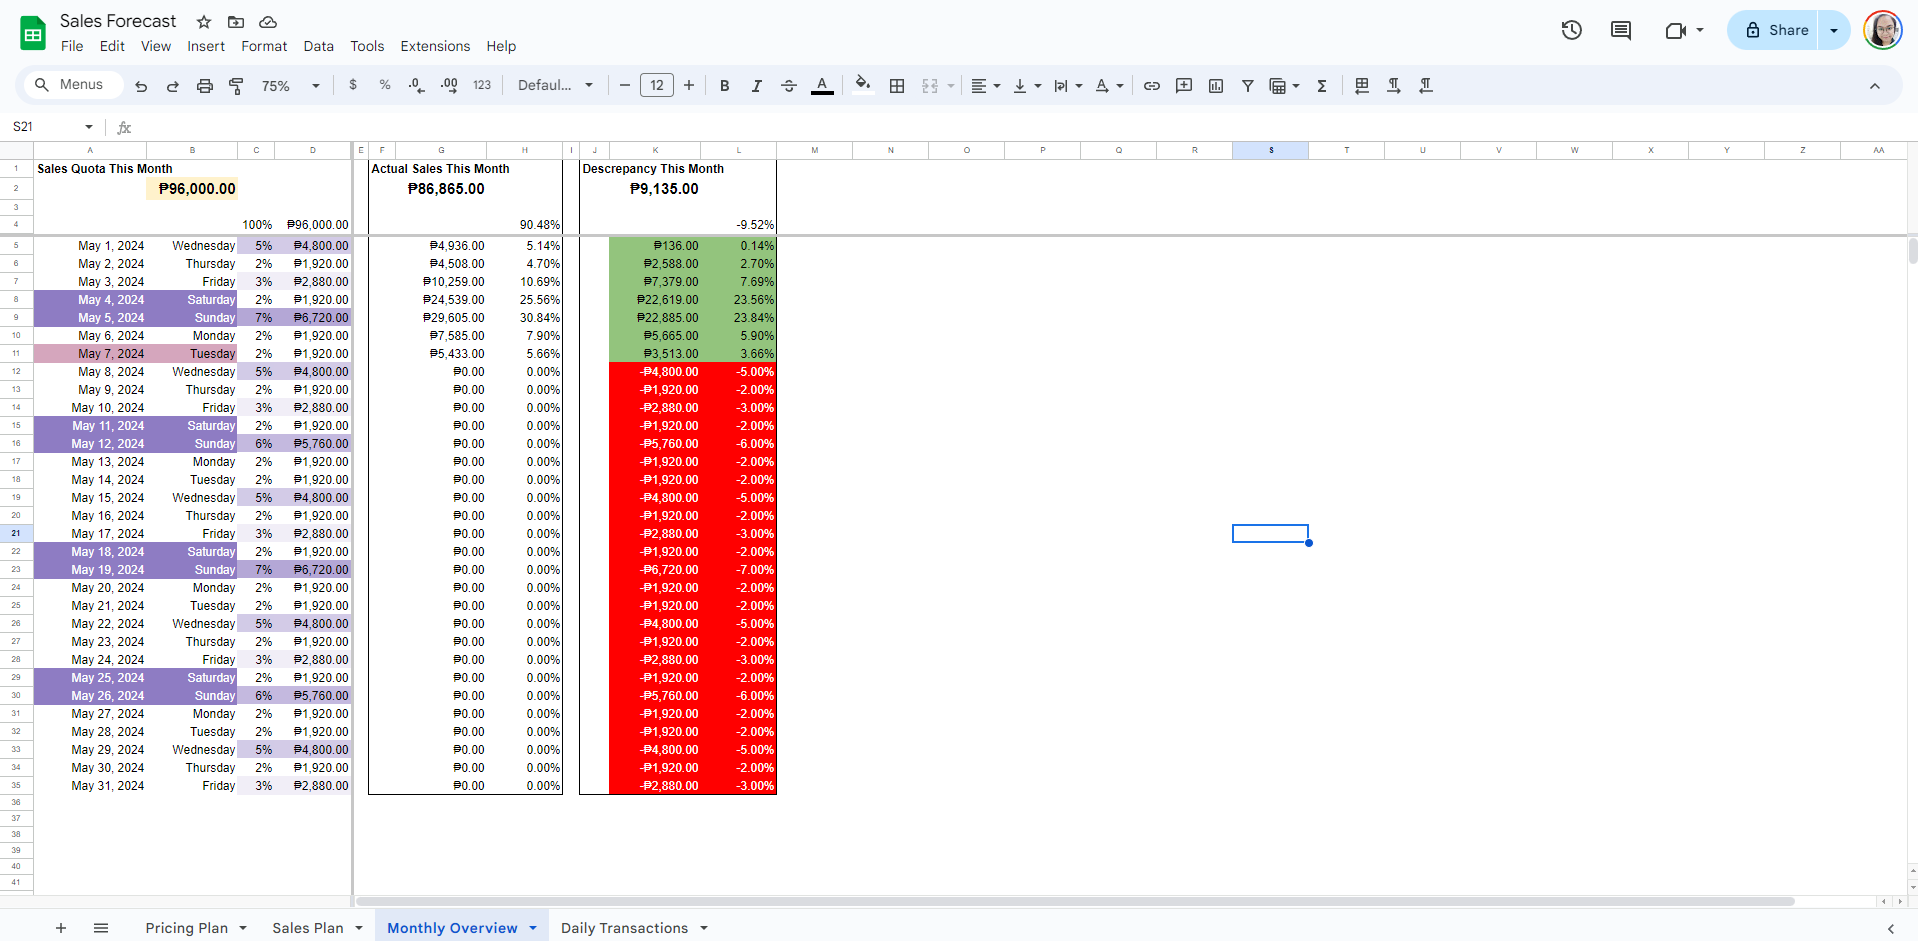Activate the paint format tool
Viewport: 1918px width, 941px height.
(x=237, y=86)
